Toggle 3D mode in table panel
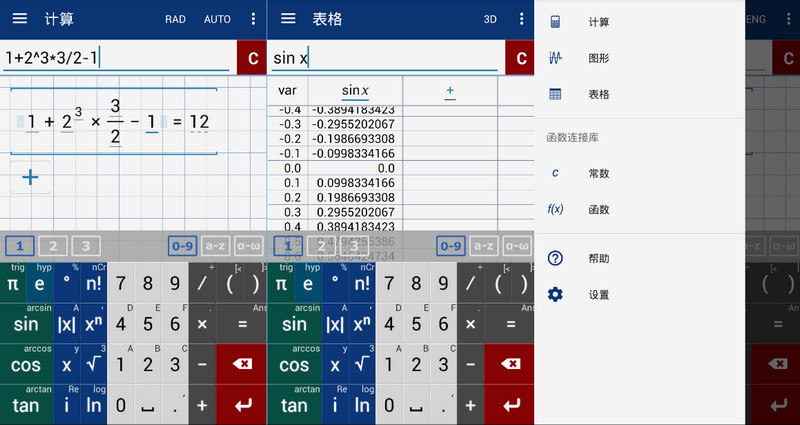Screen dimensions: 800x425 tap(490, 19)
